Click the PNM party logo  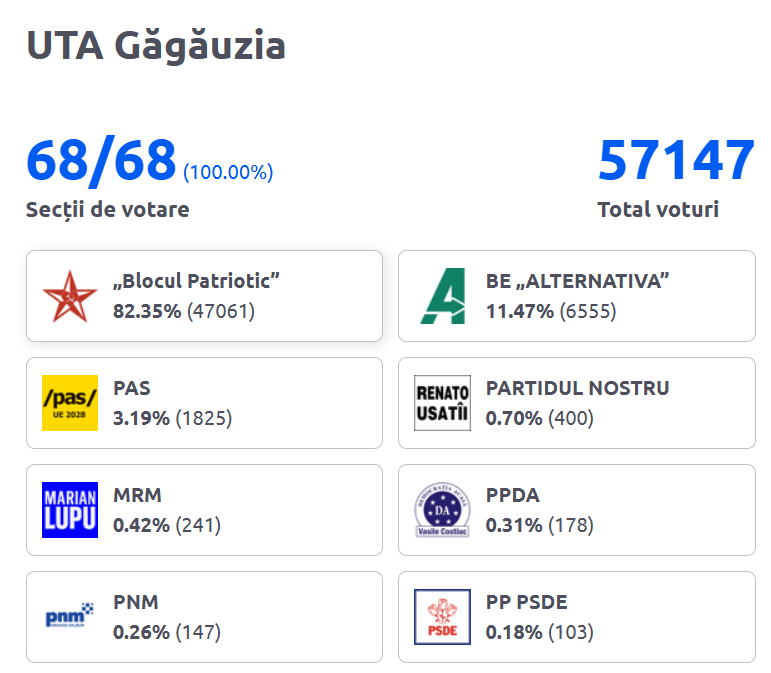click(x=70, y=617)
